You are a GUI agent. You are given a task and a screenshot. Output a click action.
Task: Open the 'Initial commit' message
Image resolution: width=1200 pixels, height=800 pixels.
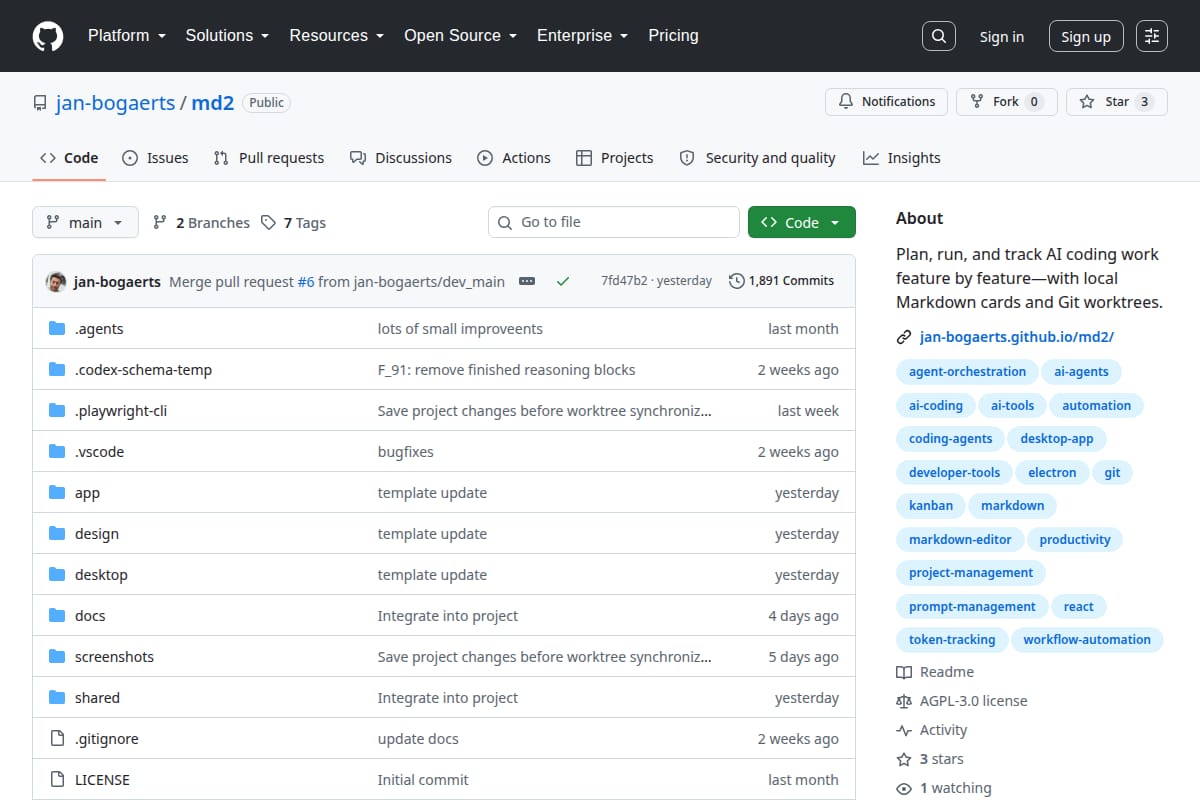423,779
